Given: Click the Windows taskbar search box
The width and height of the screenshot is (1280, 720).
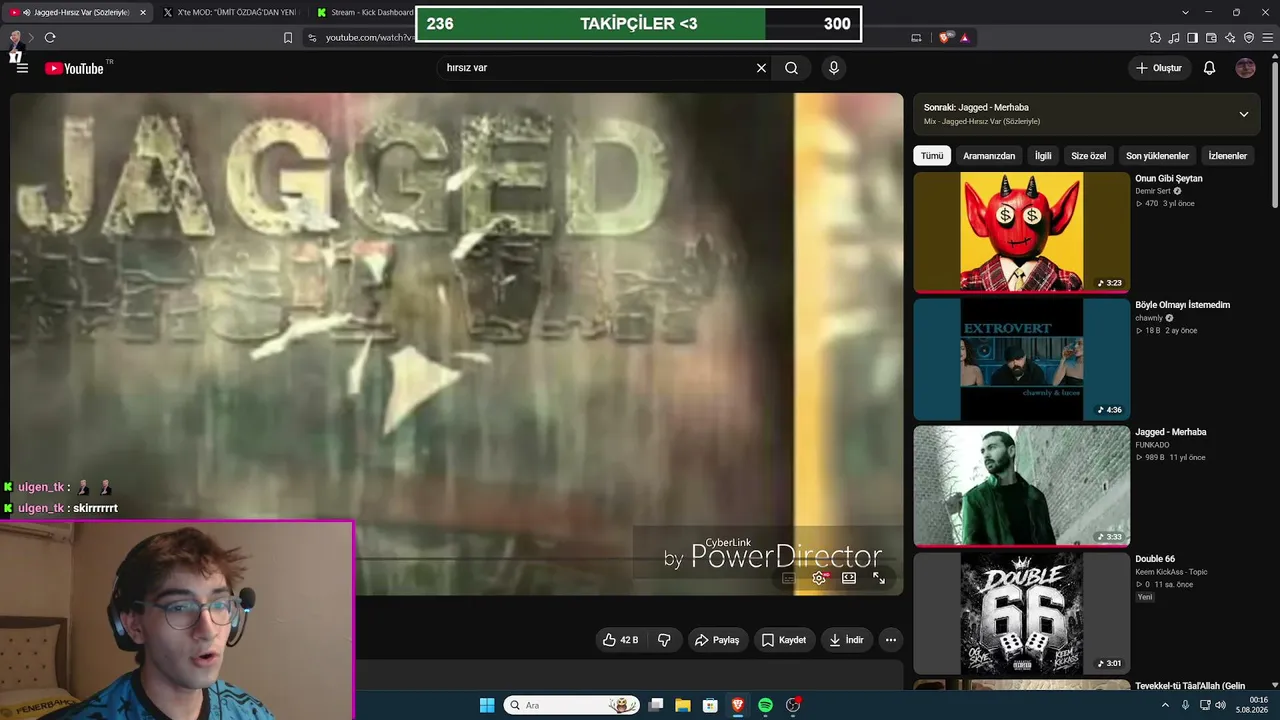Looking at the screenshot, I should [572, 705].
